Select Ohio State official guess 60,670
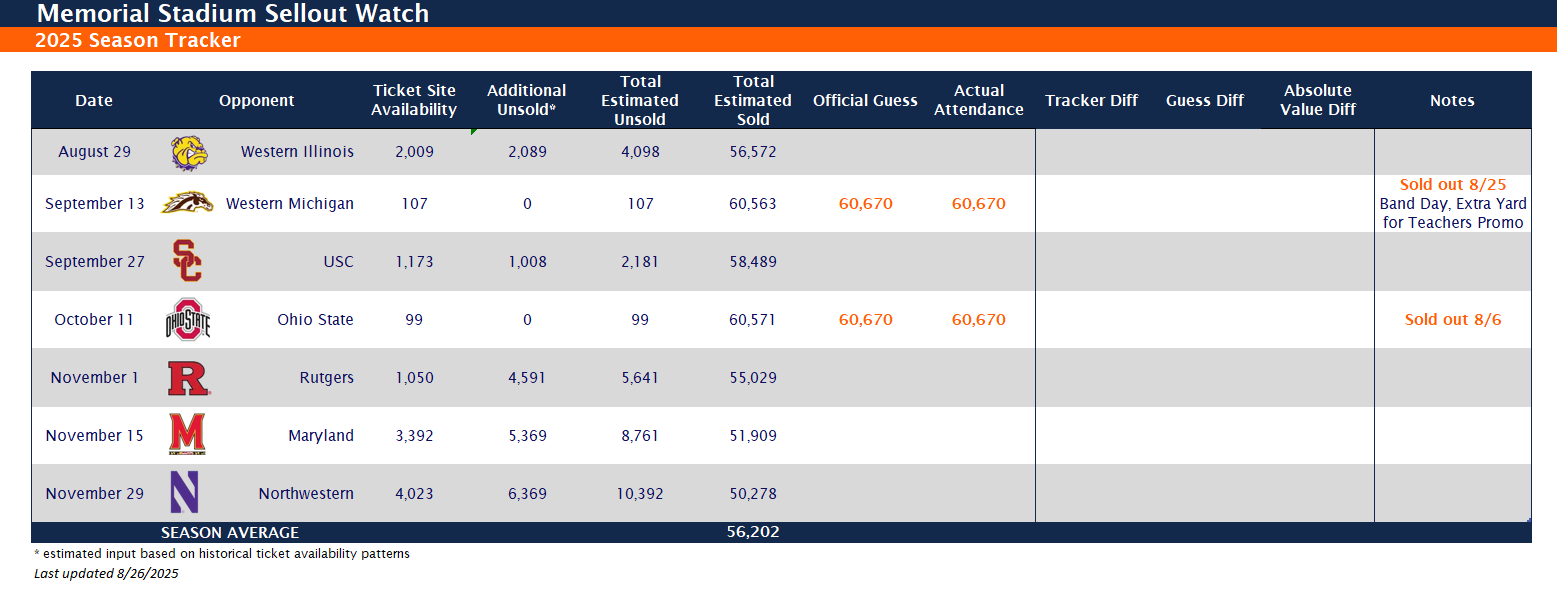The width and height of the screenshot is (1557, 589). (x=866, y=320)
